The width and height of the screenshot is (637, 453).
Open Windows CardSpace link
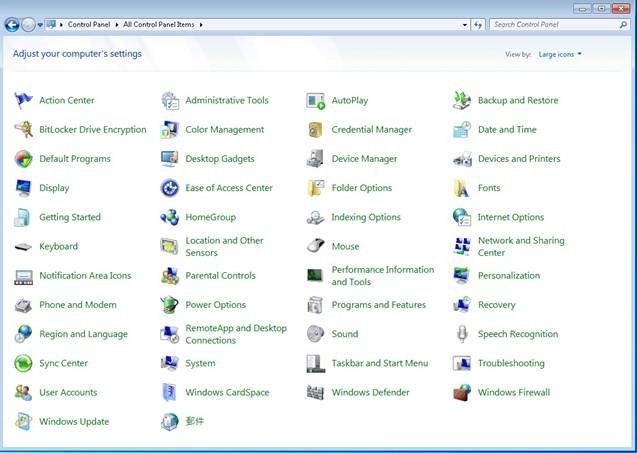click(x=227, y=392)
